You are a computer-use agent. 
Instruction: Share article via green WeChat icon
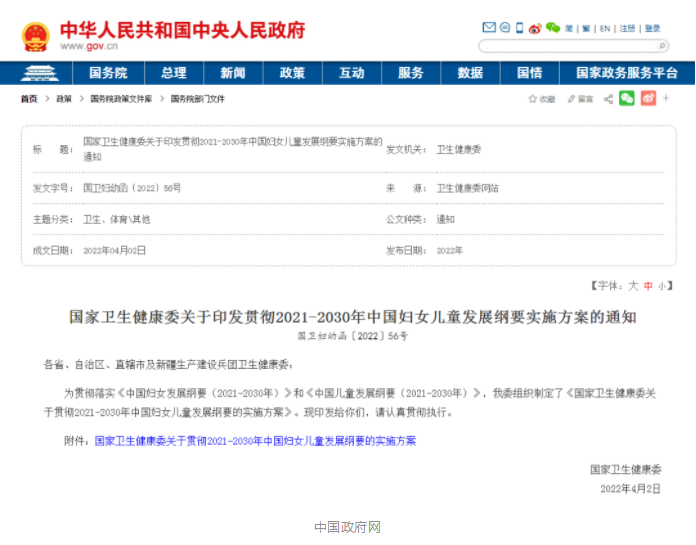point(627,98)
